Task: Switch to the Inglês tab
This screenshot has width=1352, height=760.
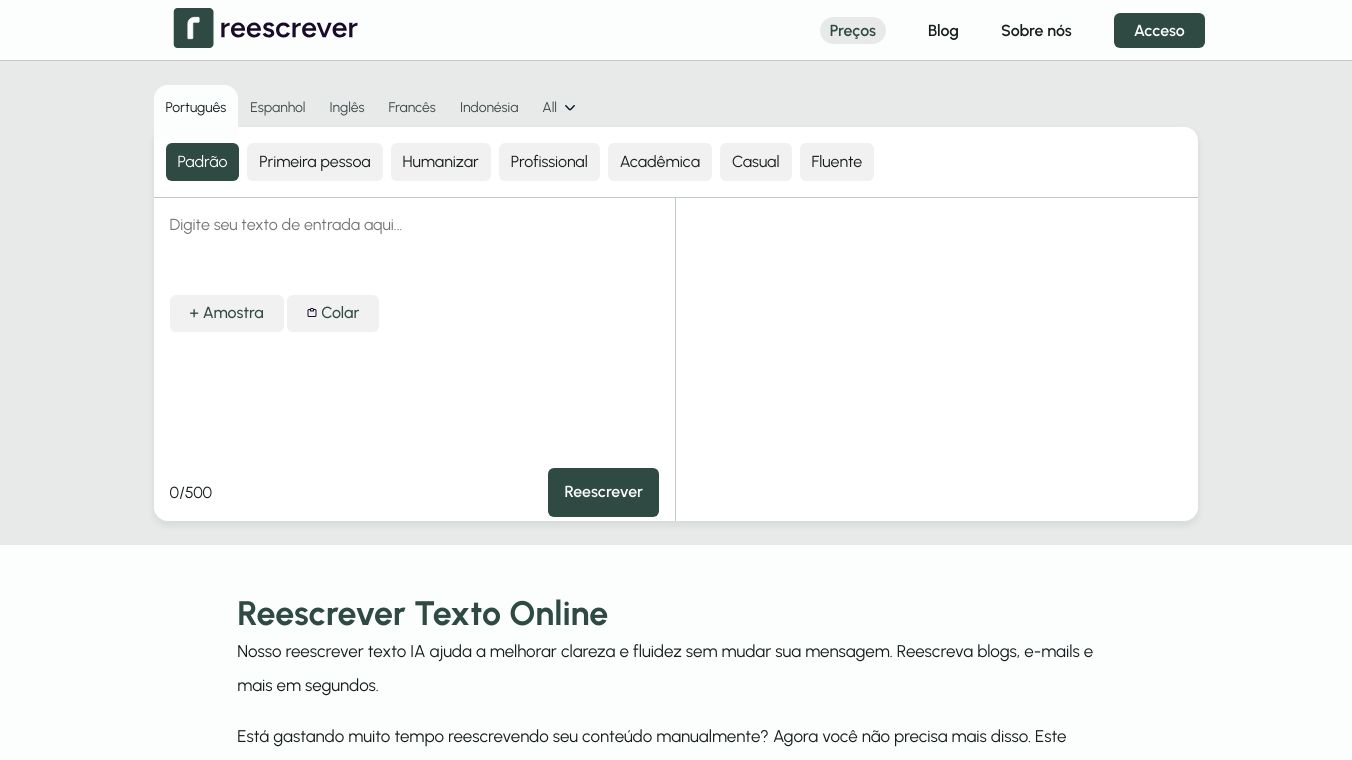Action: tap(347, 107)
